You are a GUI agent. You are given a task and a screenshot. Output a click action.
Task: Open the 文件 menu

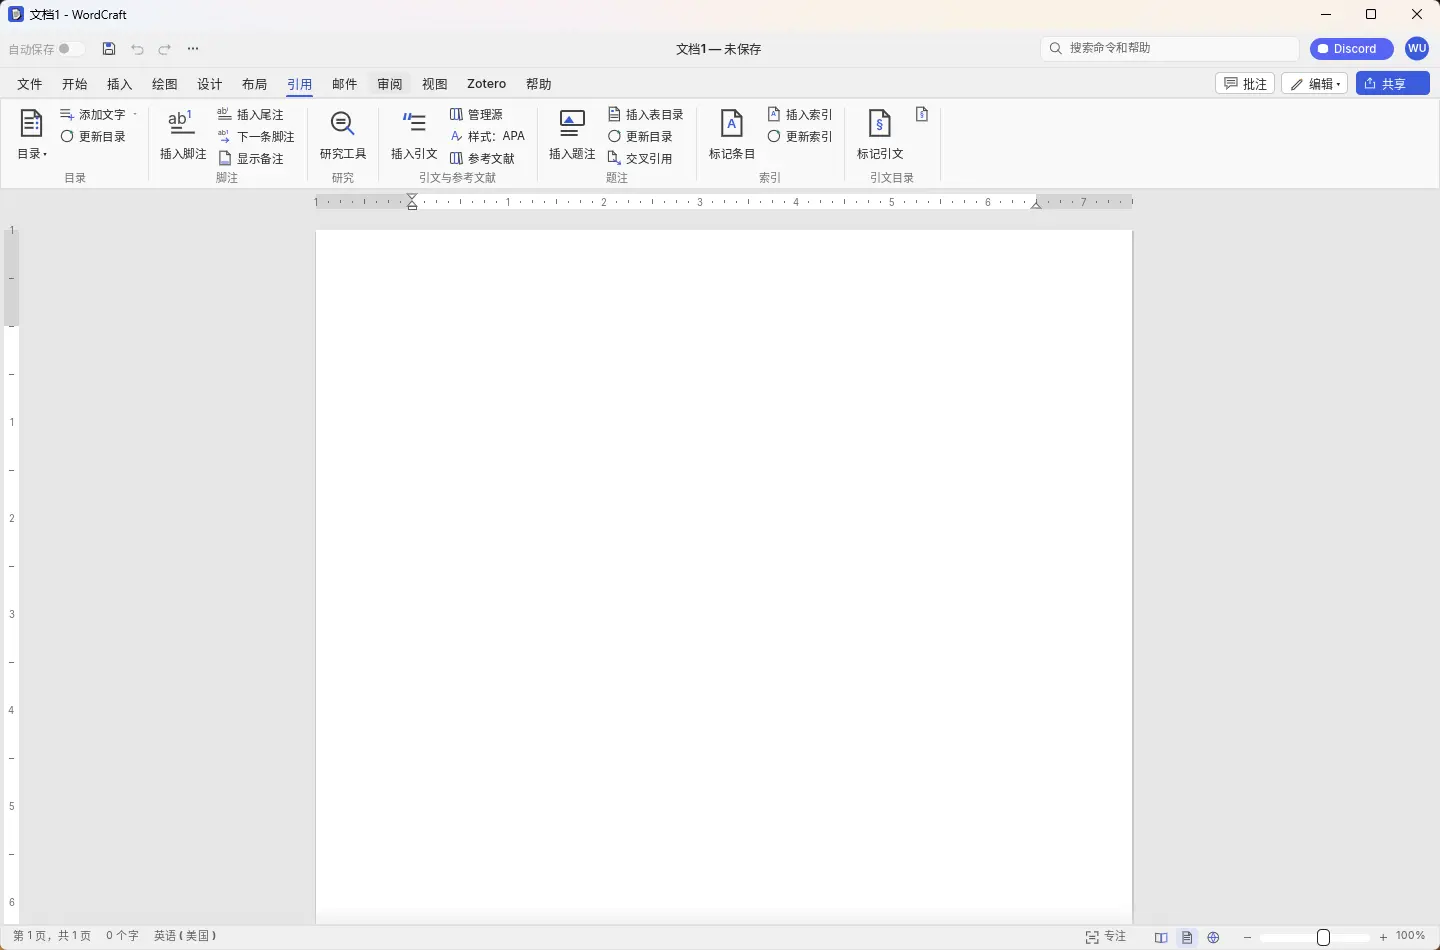pyautogui.click(x=30, y=84)
